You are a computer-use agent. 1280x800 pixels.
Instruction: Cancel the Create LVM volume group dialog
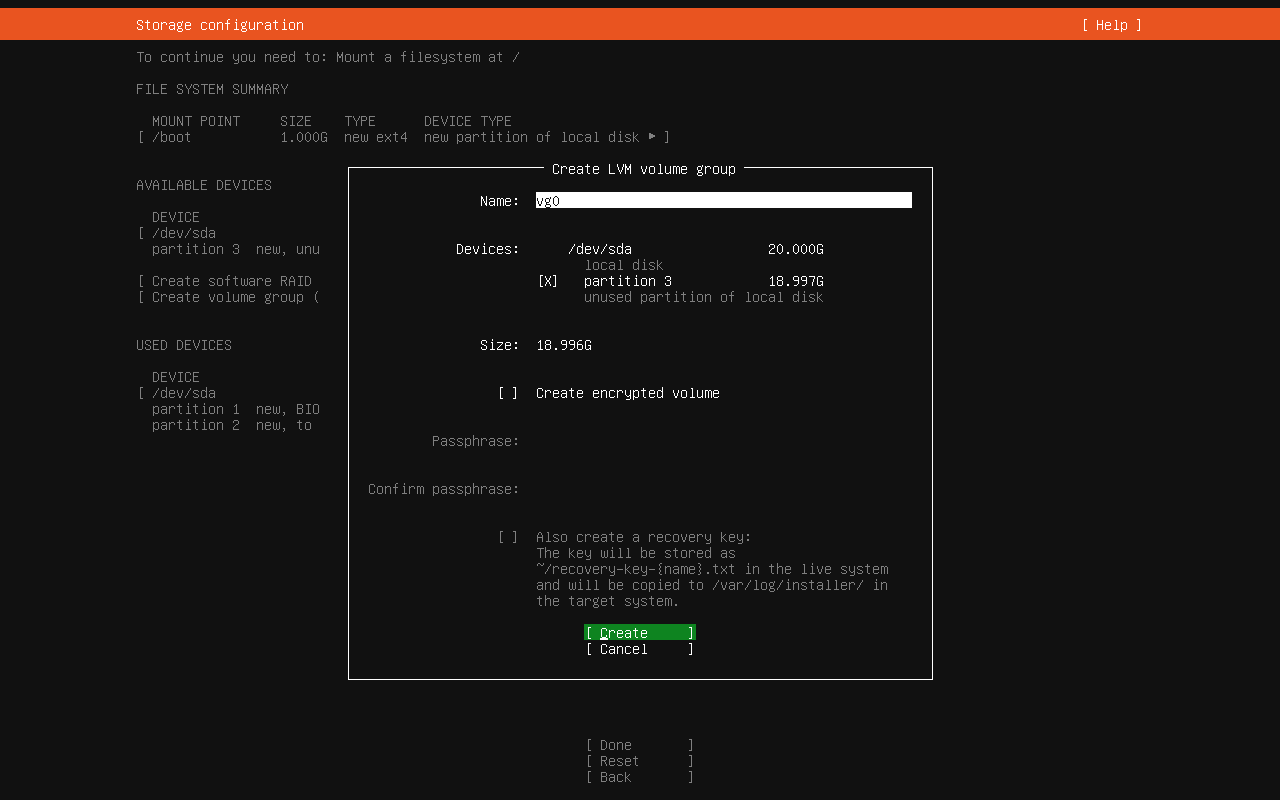pos(639,649)
